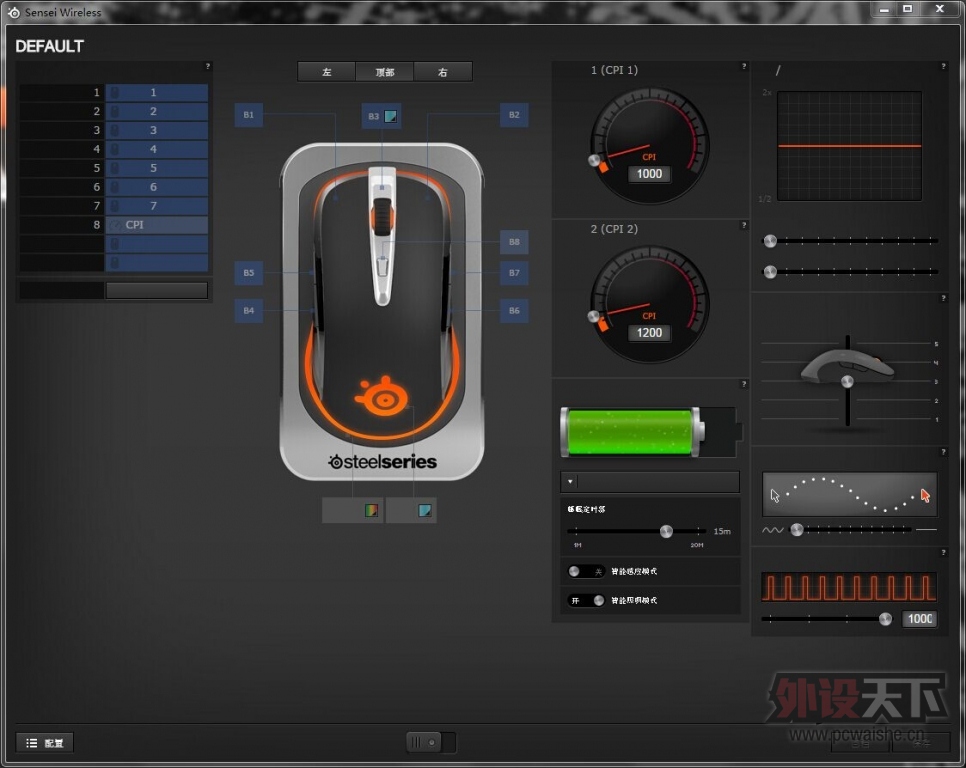Maximize the Sensei Wireless window
966x768 pixels.
pos(907,9)
